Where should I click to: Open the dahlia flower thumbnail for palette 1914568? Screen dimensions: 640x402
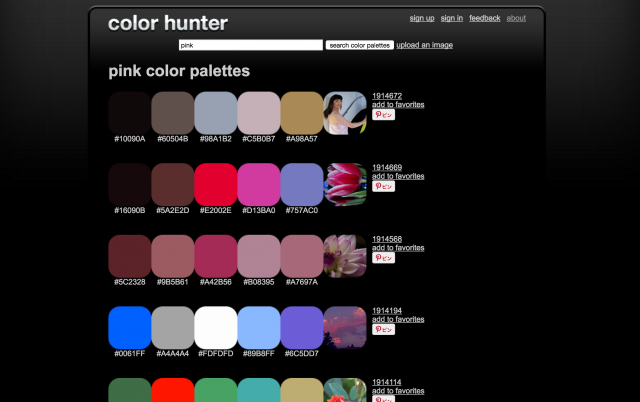tap(345, 256)
